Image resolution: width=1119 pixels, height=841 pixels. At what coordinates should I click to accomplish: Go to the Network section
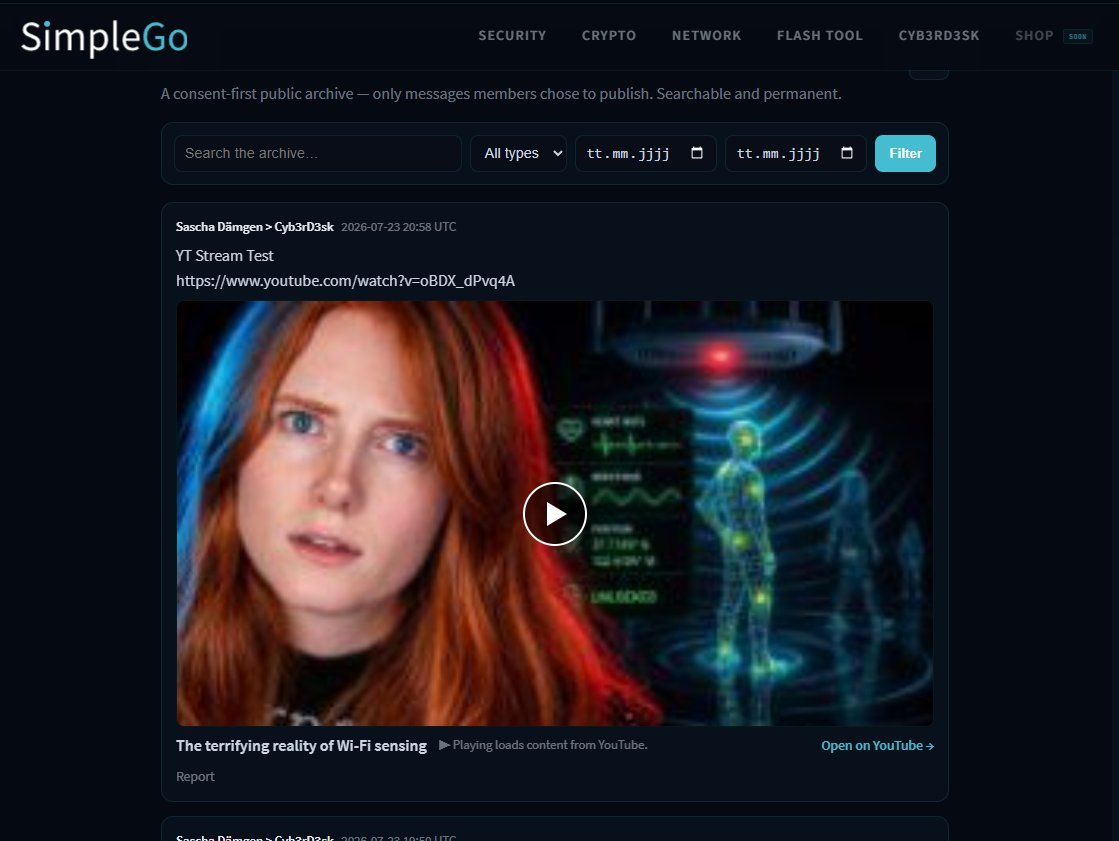pyautogui.click(x=707, y=36)
